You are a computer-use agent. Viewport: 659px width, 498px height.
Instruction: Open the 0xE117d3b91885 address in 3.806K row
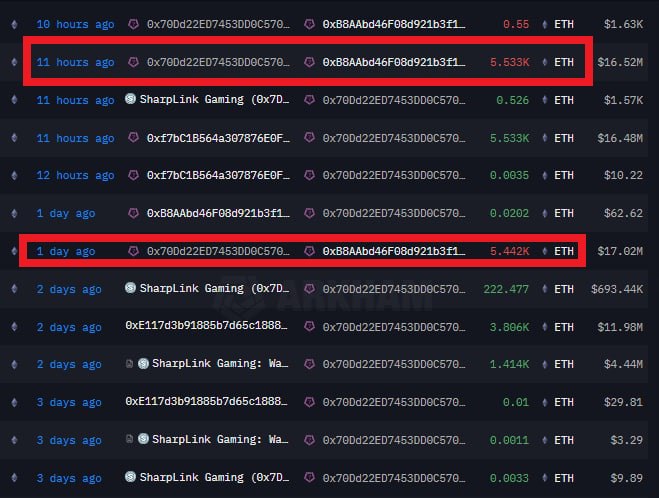(x=206, y=325)
